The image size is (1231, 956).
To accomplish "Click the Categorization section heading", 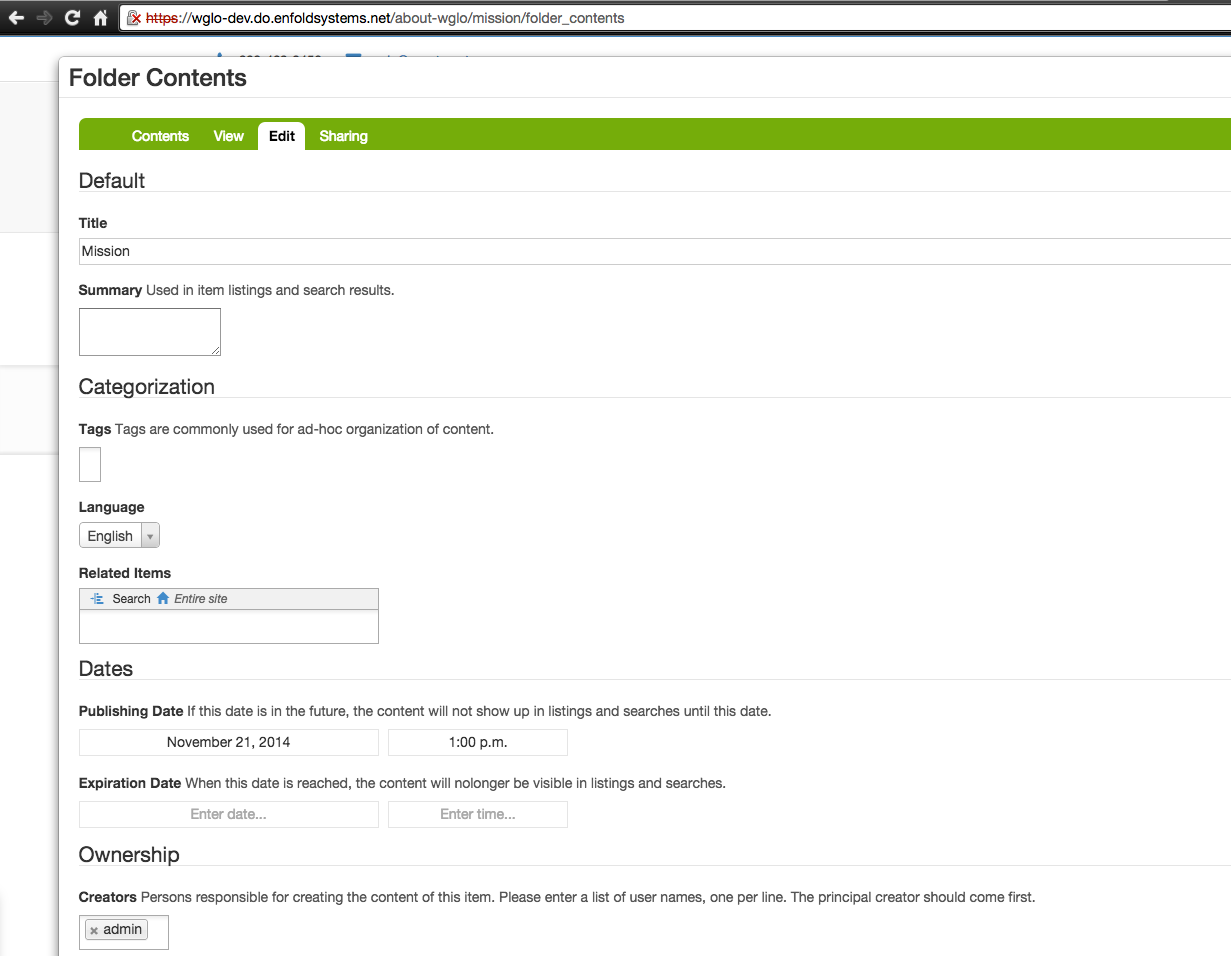I will click(147, 387).
